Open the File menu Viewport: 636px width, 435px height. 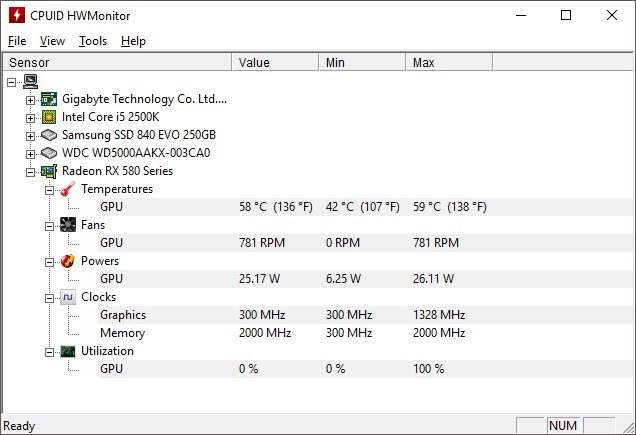pos(17,41)
